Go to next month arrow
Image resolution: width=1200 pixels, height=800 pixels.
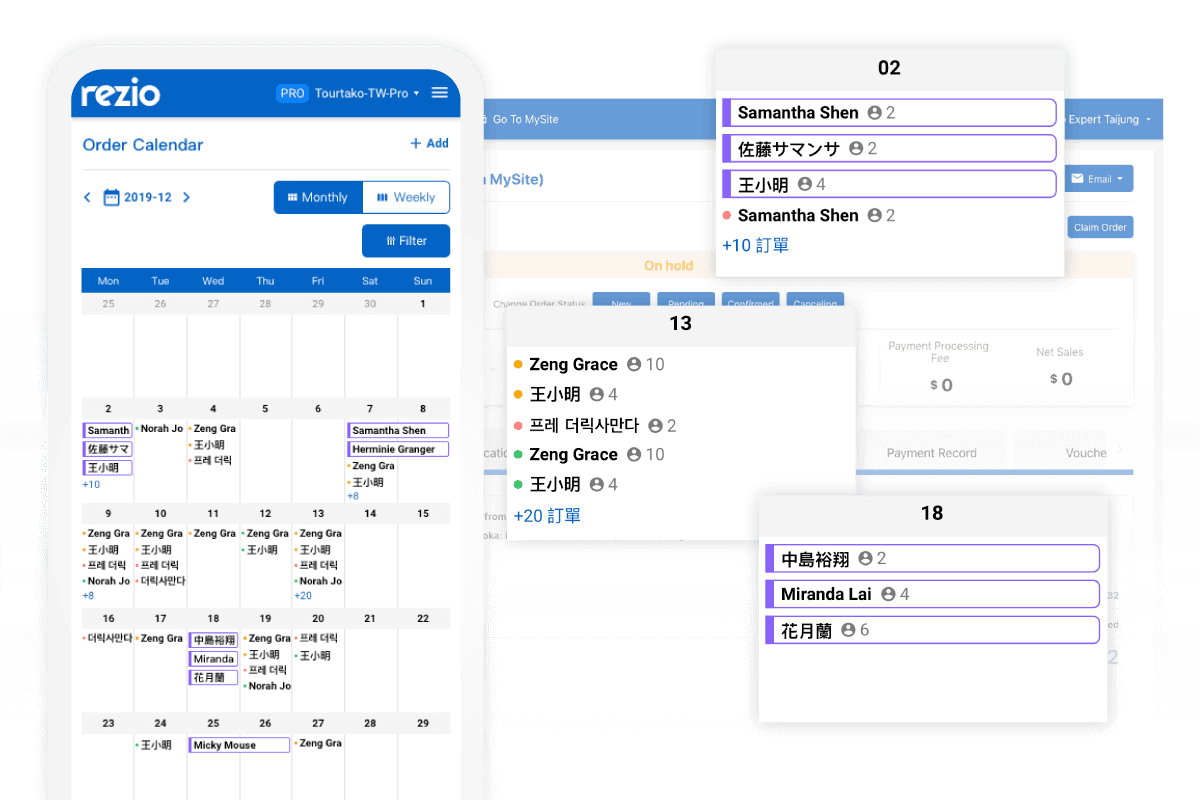click(186, 198)
